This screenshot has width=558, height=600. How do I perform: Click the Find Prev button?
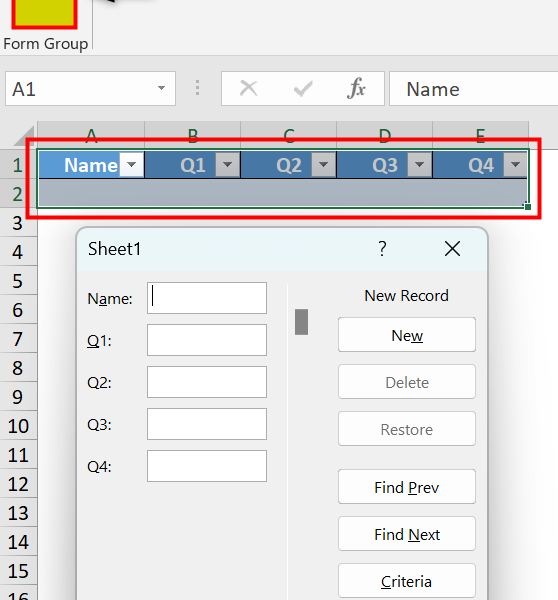click(x=407, y=487)
